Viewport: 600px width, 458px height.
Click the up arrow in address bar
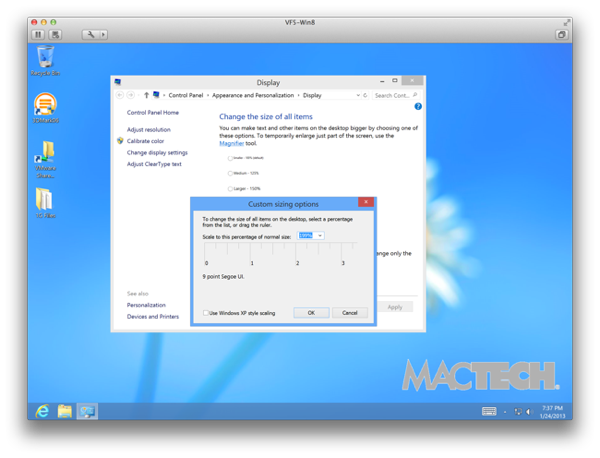146,95
